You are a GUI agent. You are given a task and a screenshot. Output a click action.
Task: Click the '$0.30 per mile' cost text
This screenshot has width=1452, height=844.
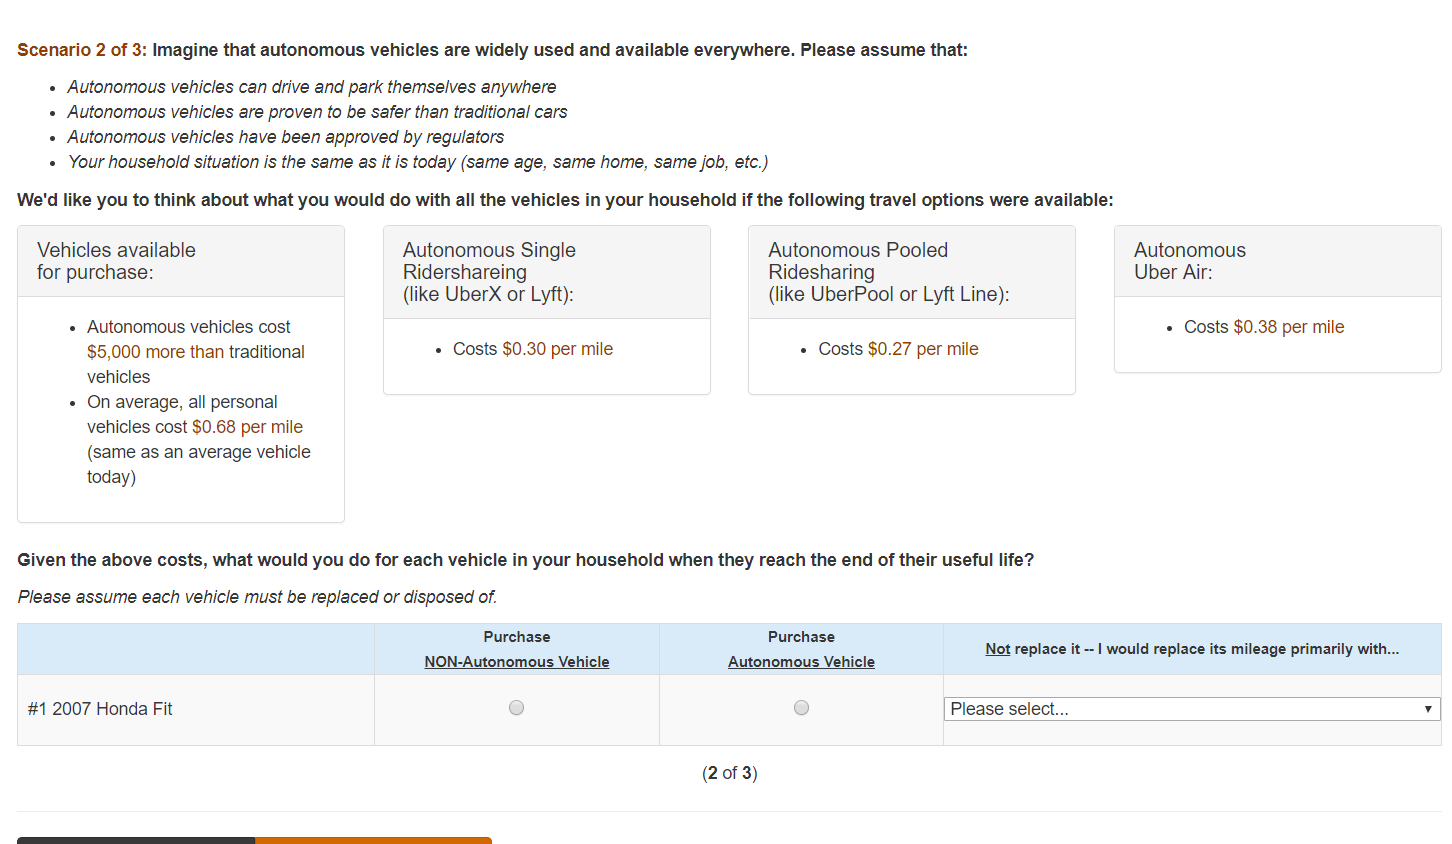(557, 349)
